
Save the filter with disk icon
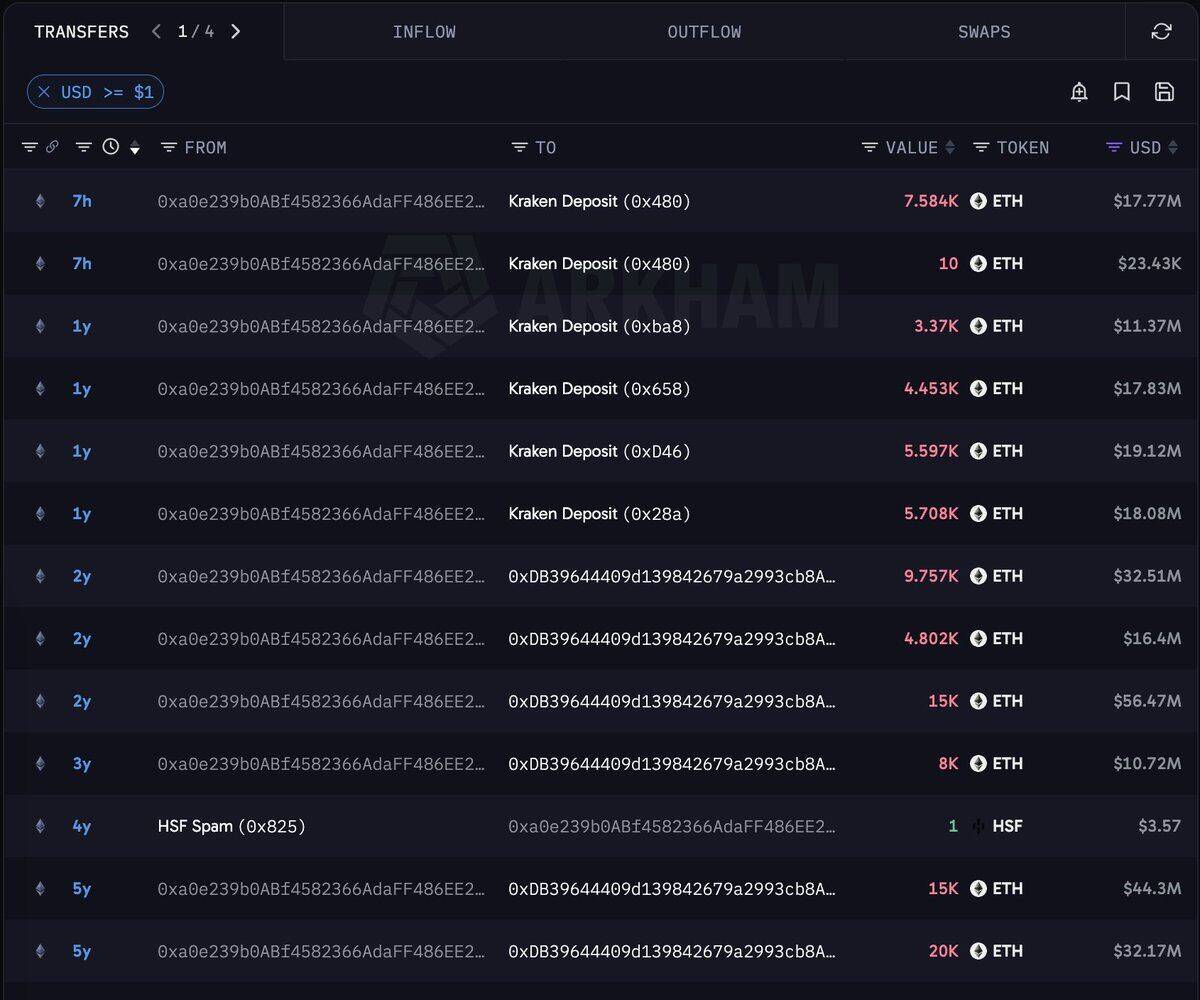coord(1164,92)
